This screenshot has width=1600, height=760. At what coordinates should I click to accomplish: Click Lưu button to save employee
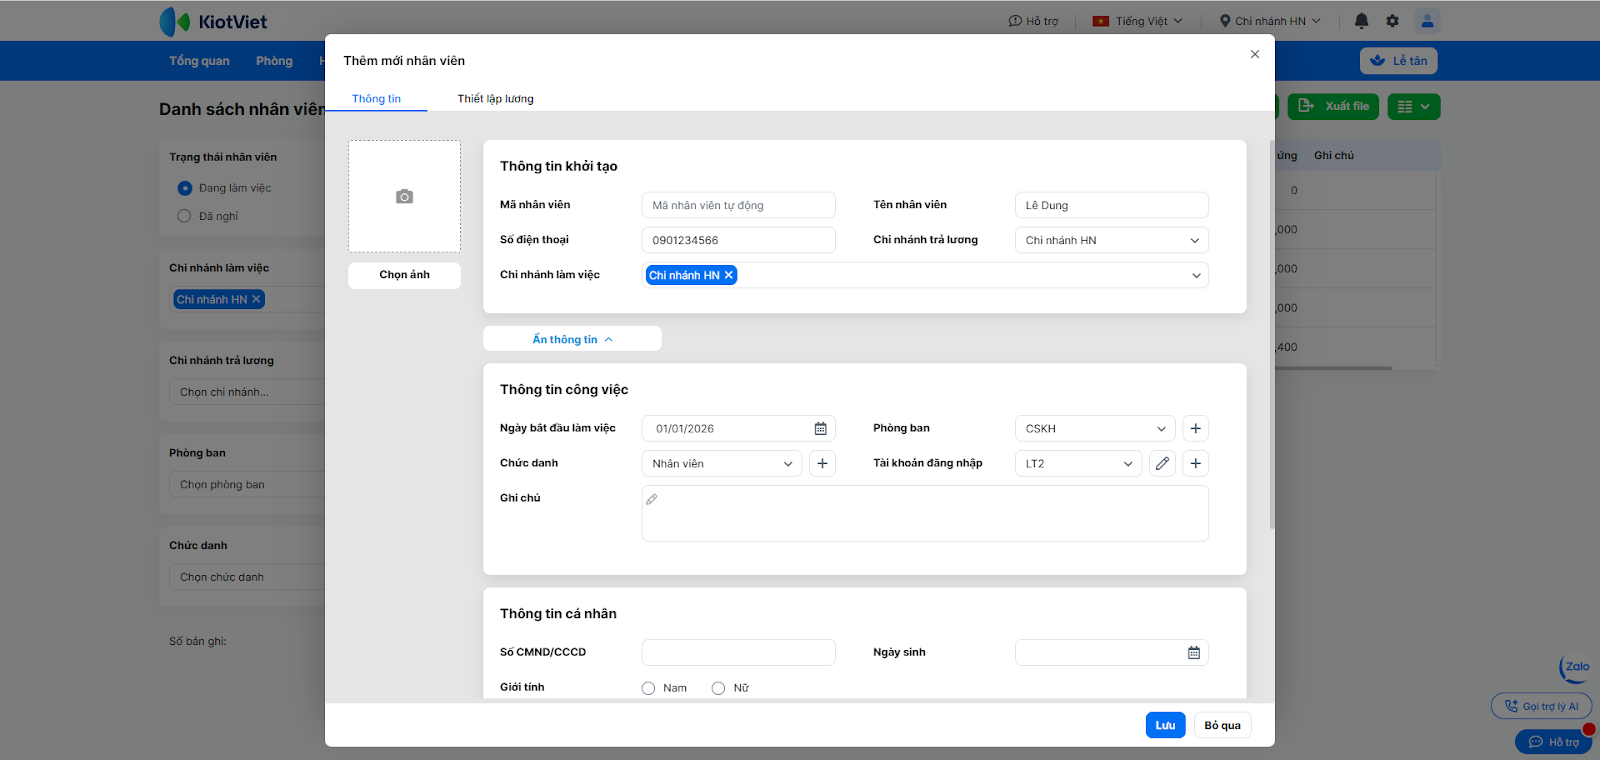[1165, 725]
